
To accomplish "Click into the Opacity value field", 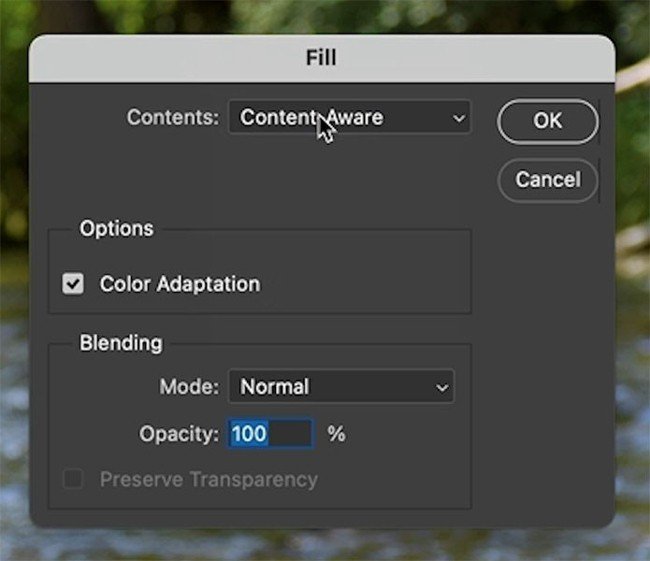I will point(271,434).
